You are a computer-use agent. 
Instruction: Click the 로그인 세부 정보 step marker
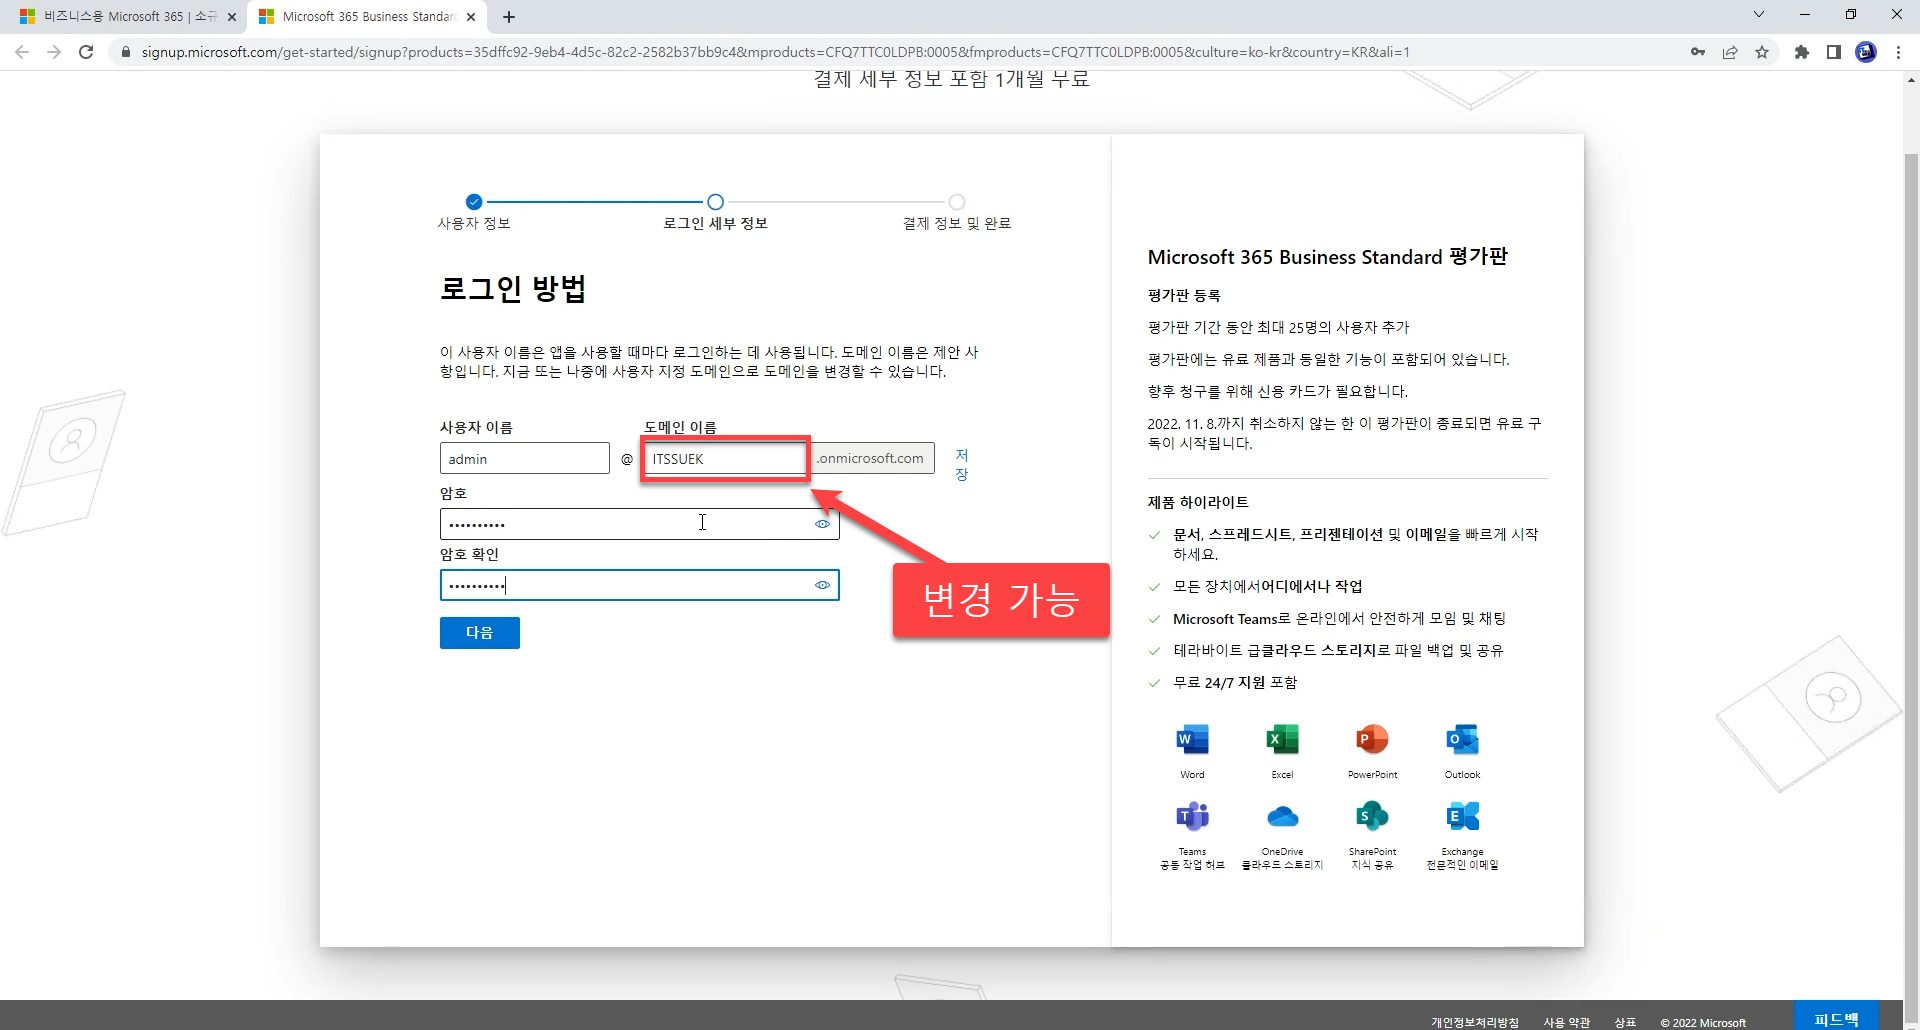click(715, 202)
